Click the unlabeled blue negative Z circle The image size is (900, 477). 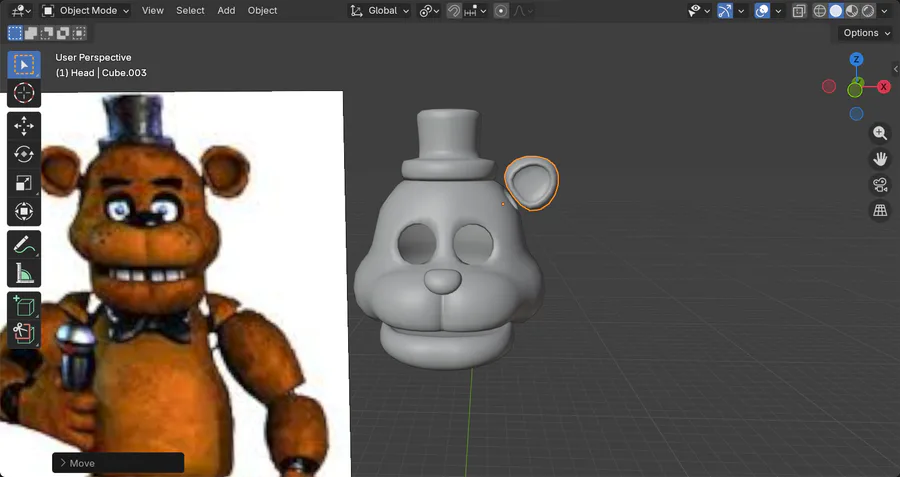click(x=856, y=114)
